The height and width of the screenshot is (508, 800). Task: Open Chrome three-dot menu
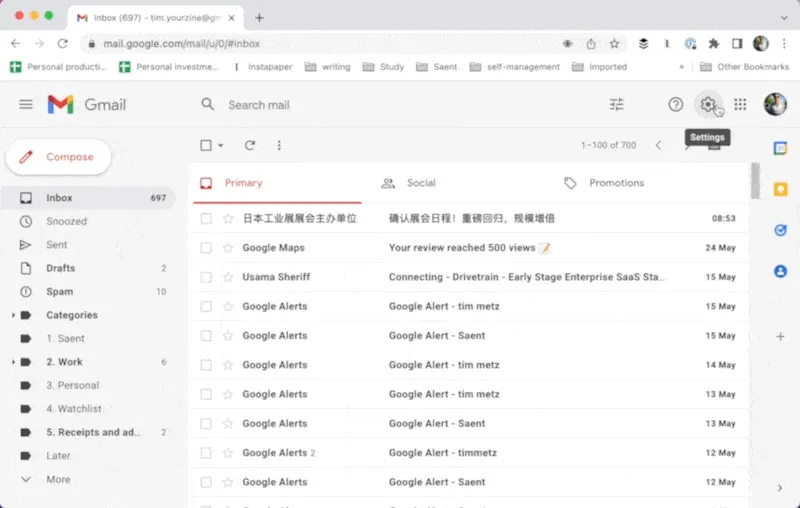click(784, 44)
